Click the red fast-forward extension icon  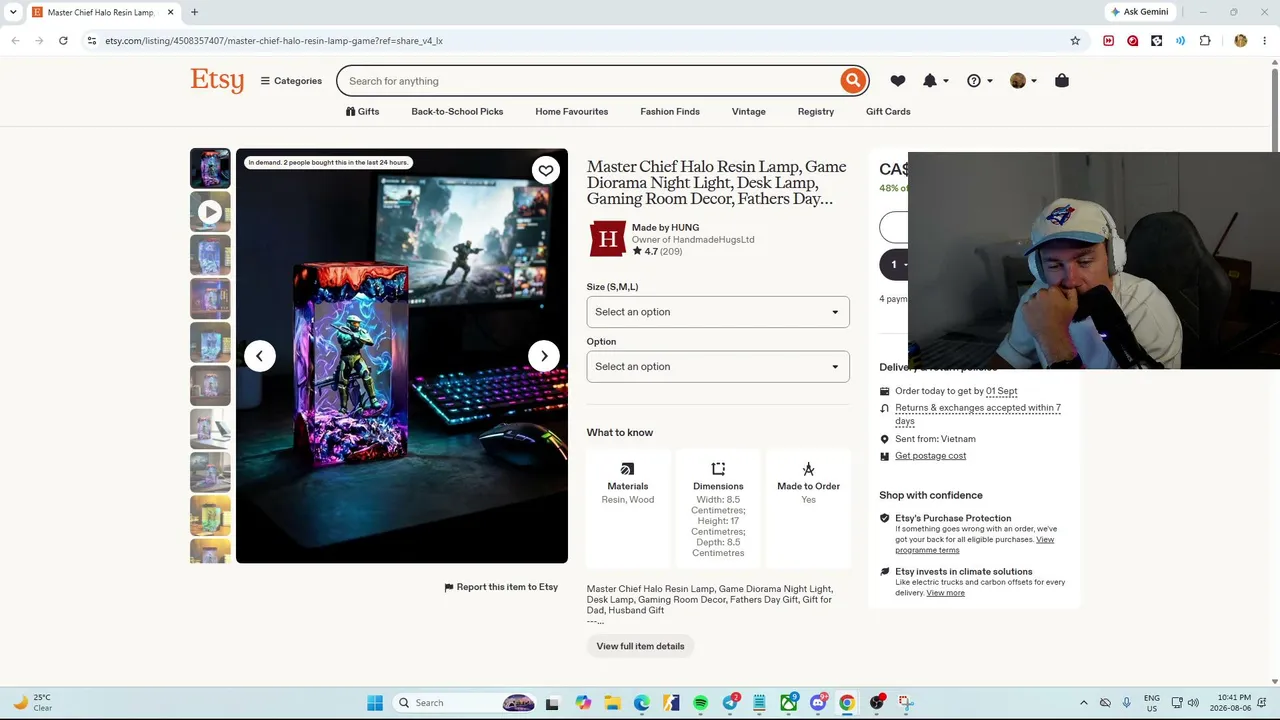coord(1108,41)
